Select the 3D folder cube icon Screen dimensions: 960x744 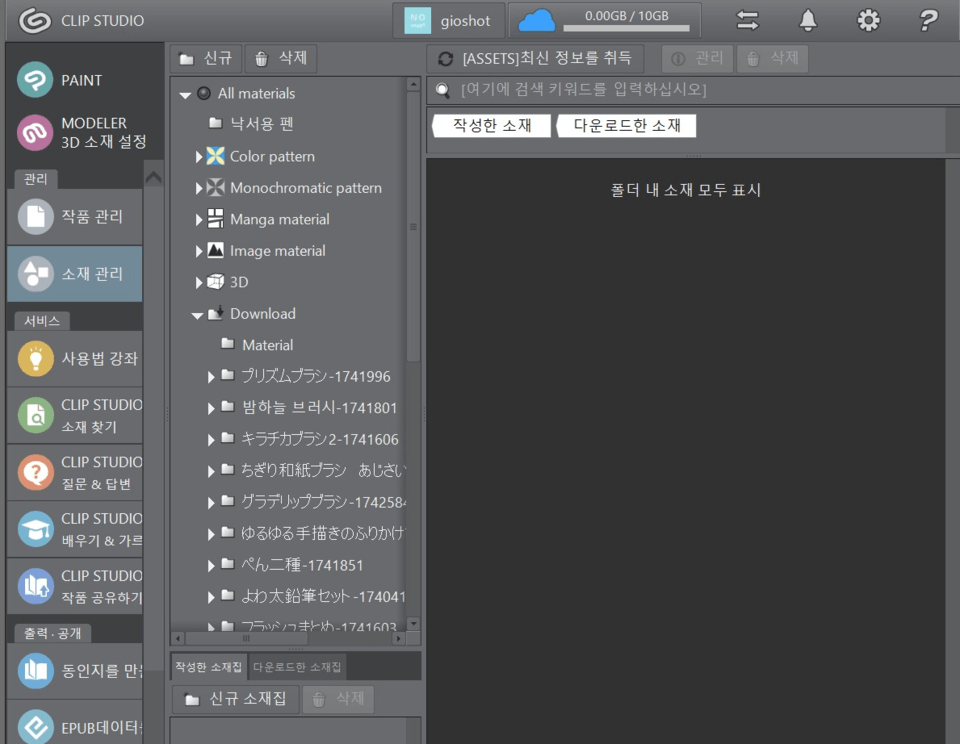click(215, 282)
